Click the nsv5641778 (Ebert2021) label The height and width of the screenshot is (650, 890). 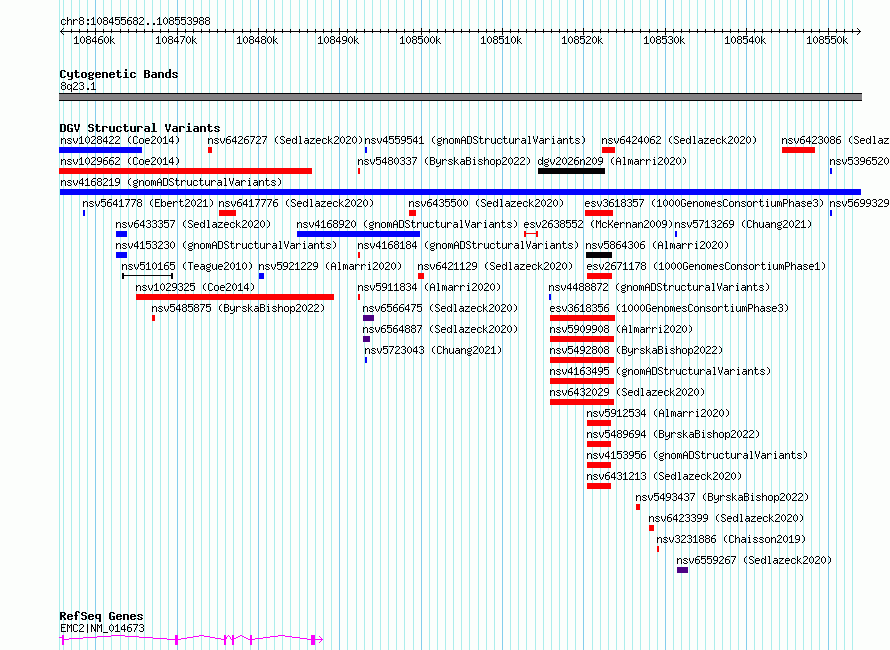(x=148, y=203)
